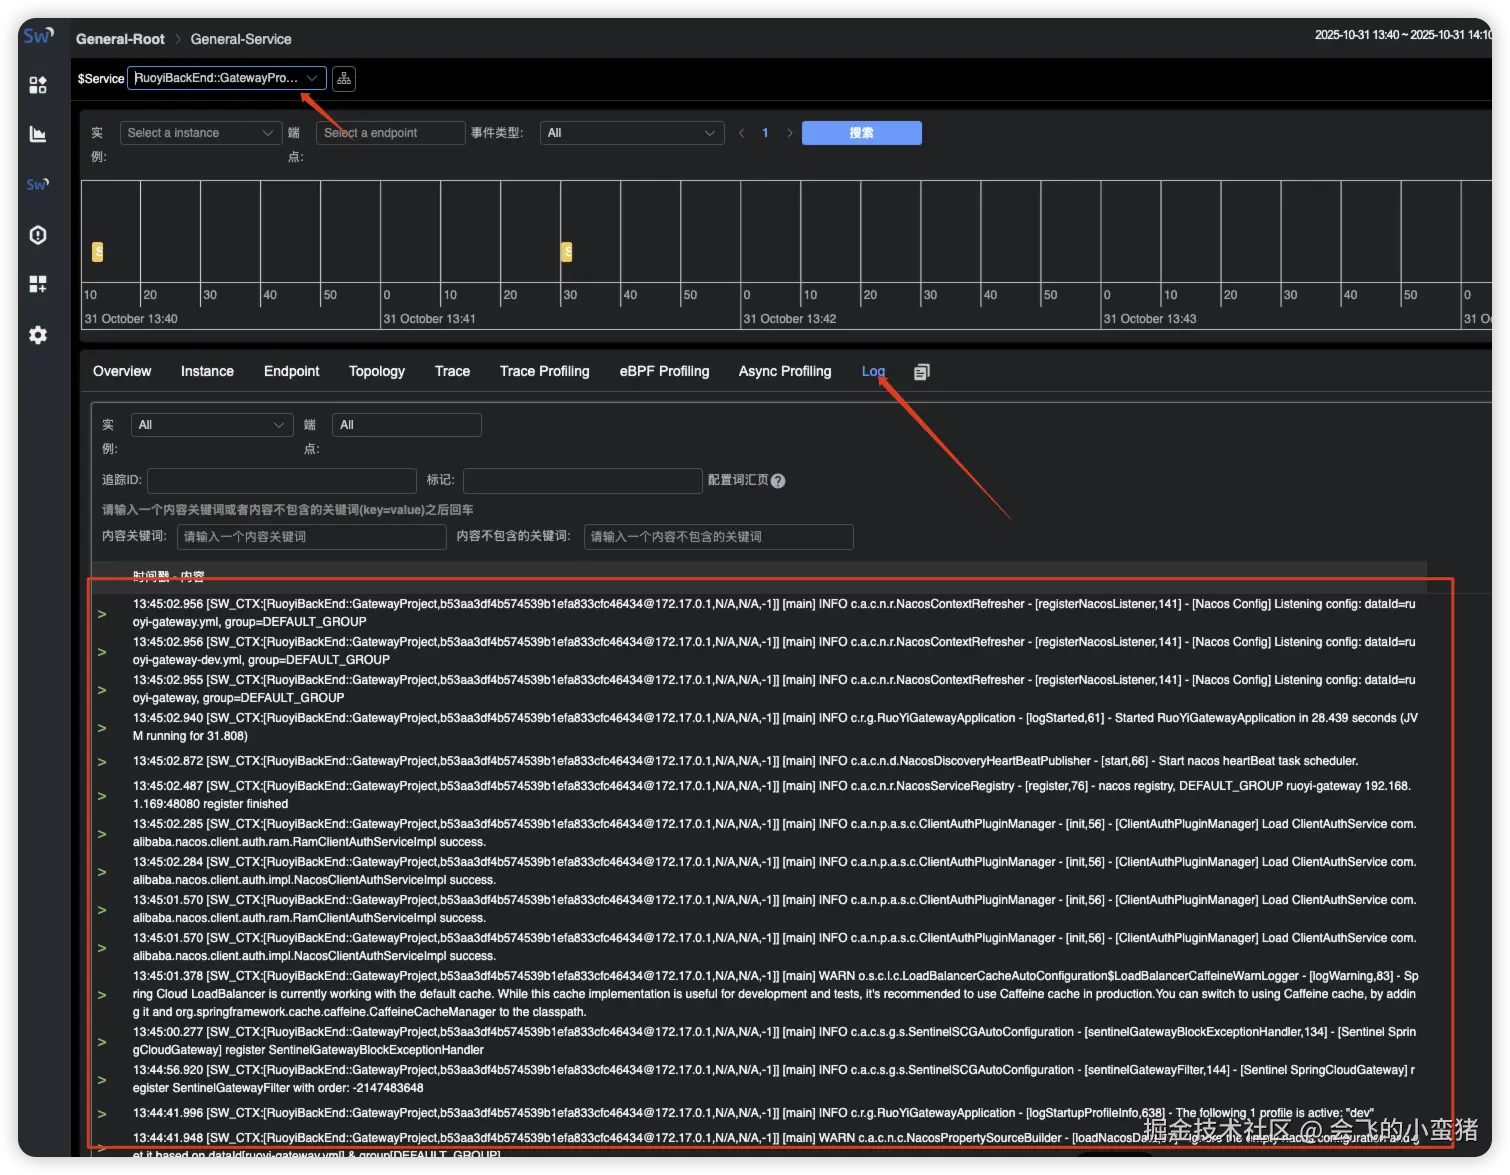Click the blue 搜索 search button
Viewport: 1510px width, 1175px height.
pos(862,133)
